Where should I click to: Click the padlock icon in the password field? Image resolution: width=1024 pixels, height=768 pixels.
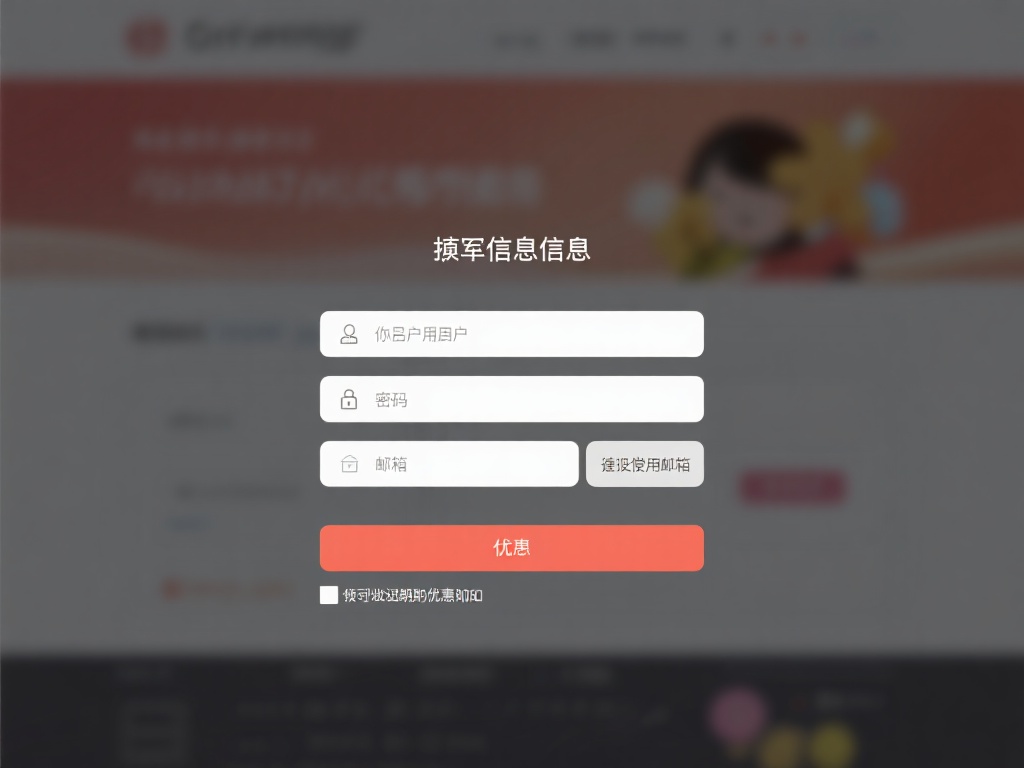349,399
